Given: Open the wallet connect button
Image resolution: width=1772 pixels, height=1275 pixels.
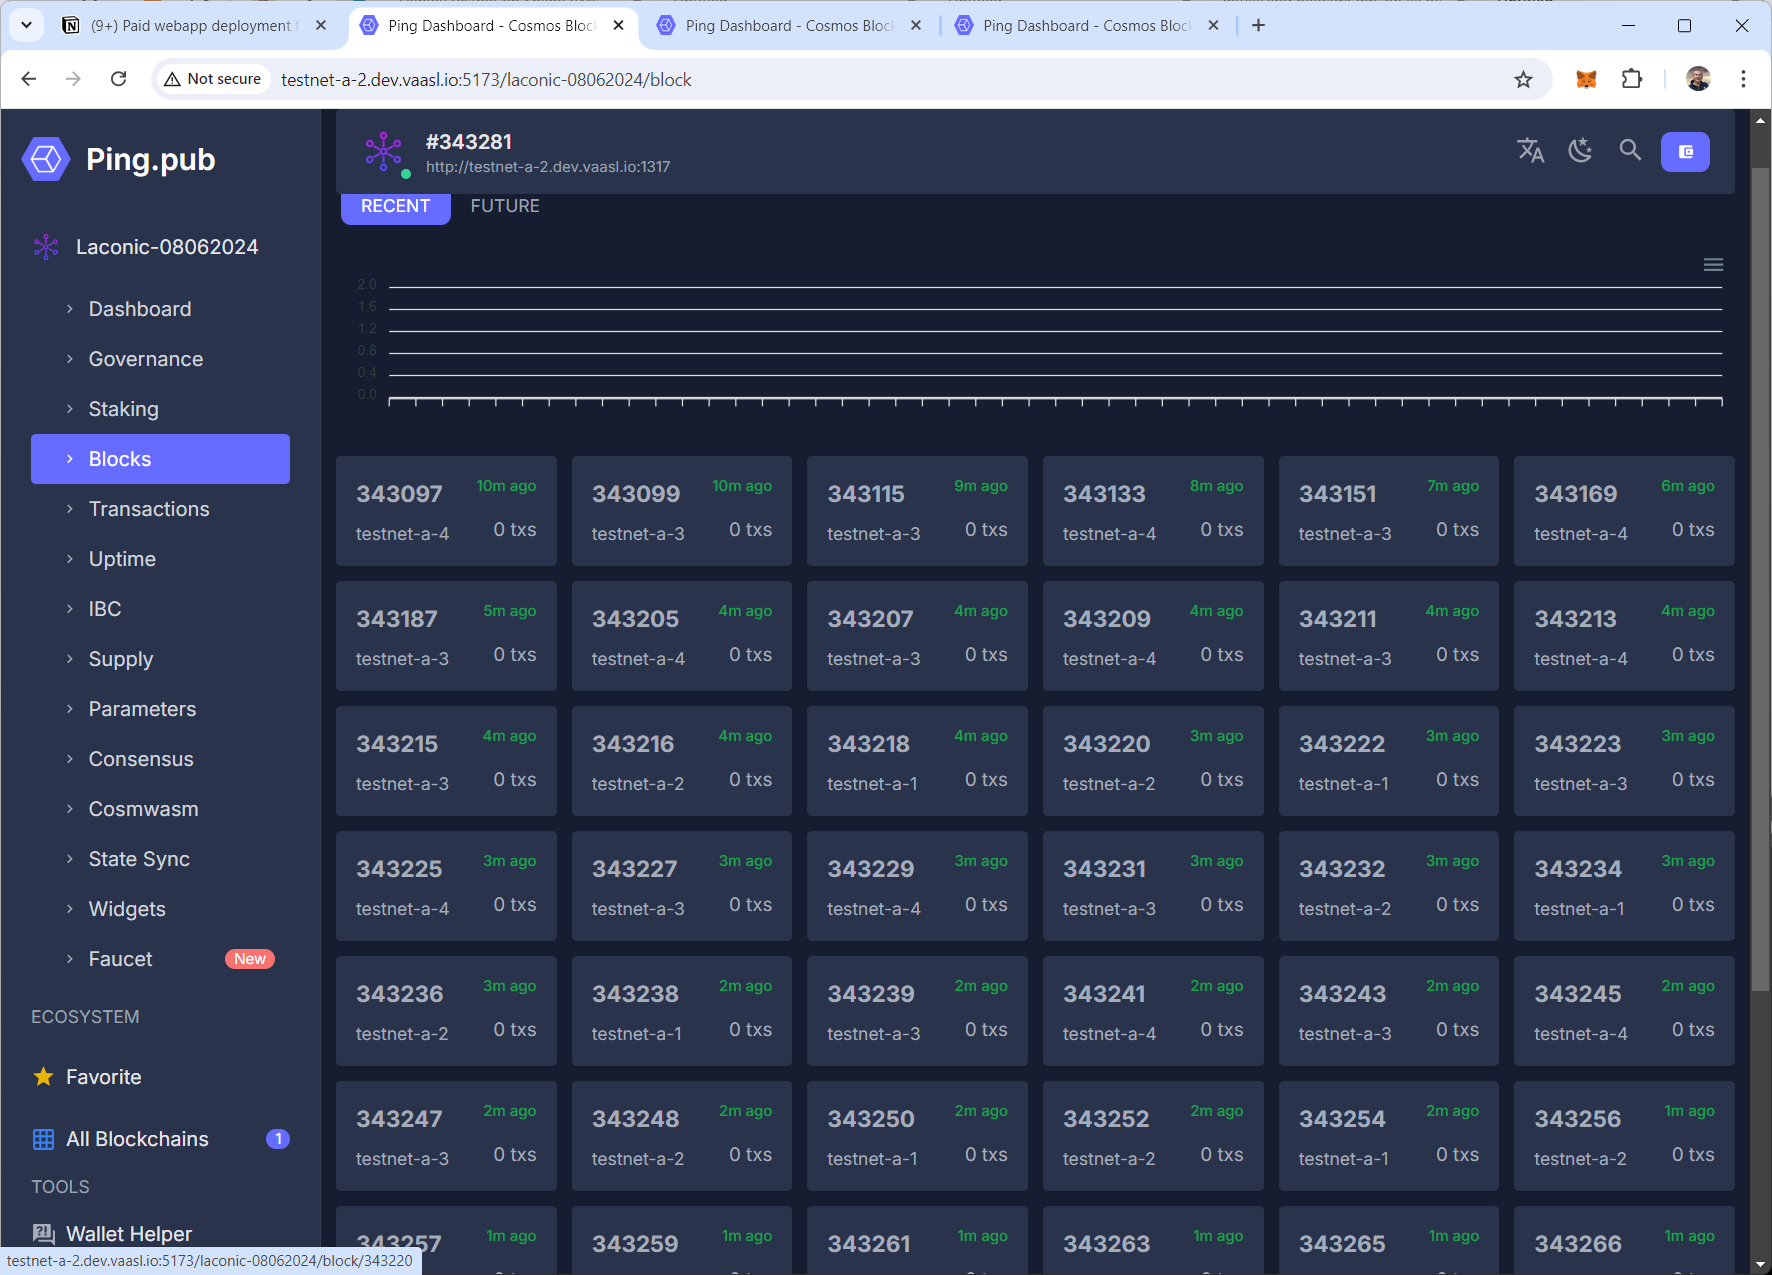Looking at the screenshot, I should point(1685,152).
